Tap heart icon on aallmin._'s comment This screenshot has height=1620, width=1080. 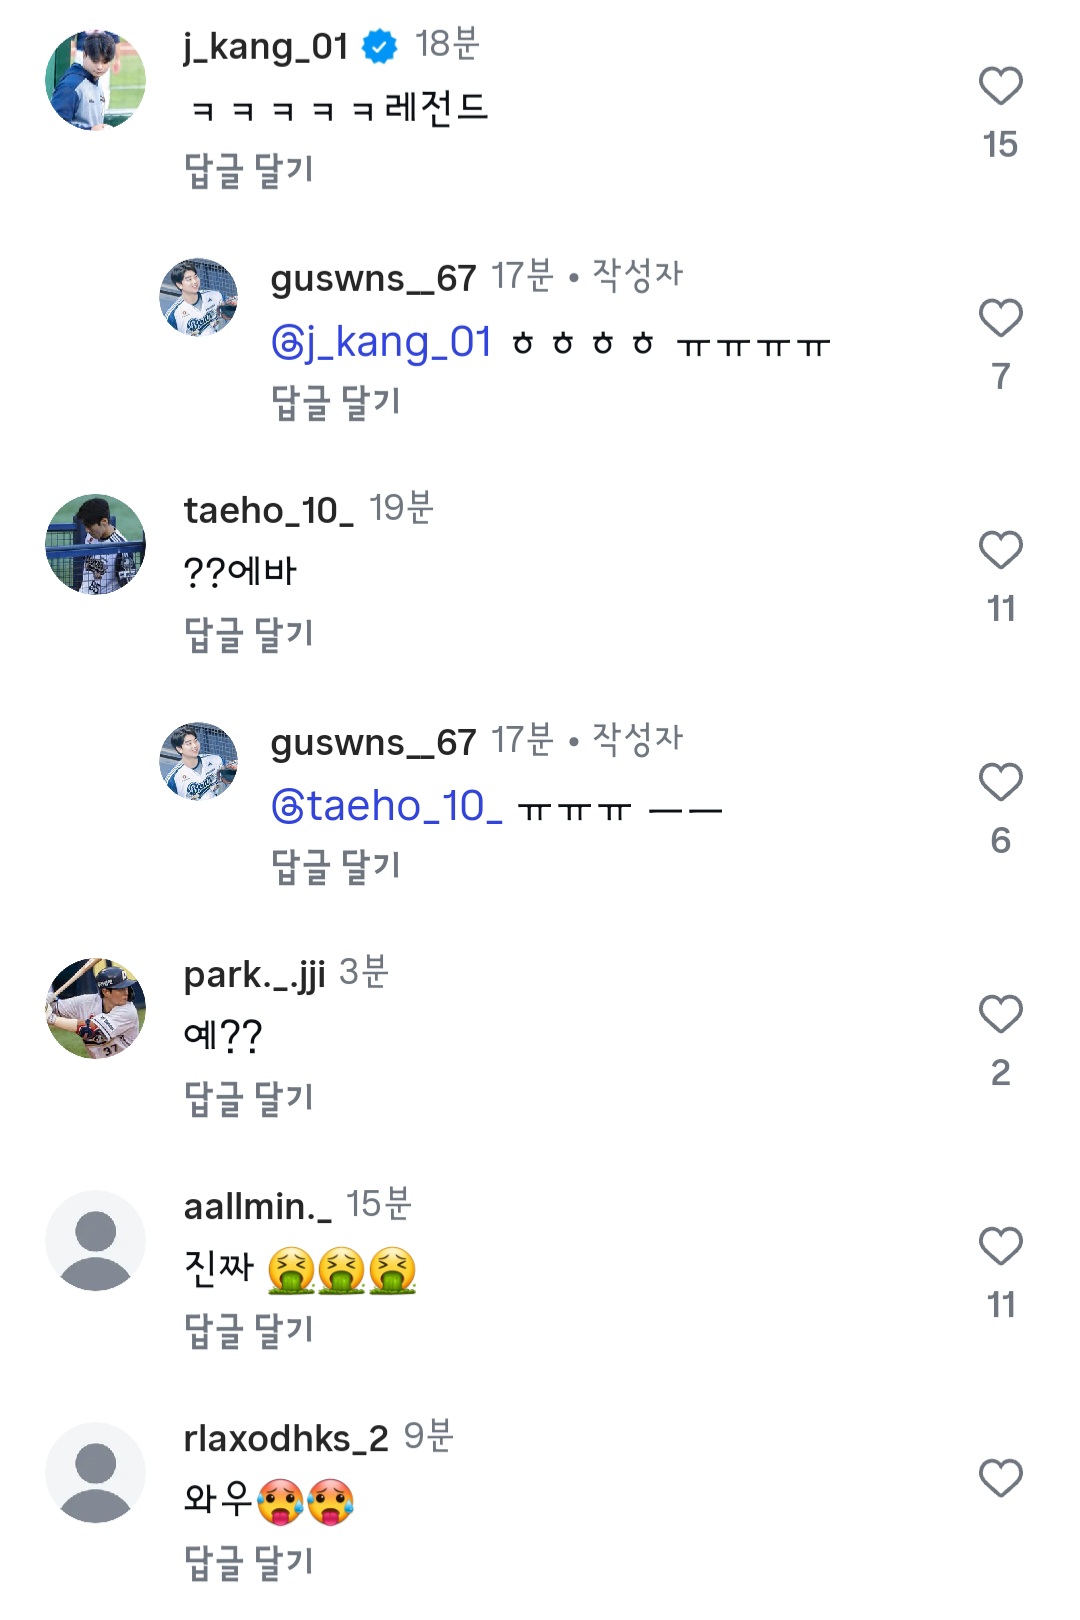point(1000,1246)
